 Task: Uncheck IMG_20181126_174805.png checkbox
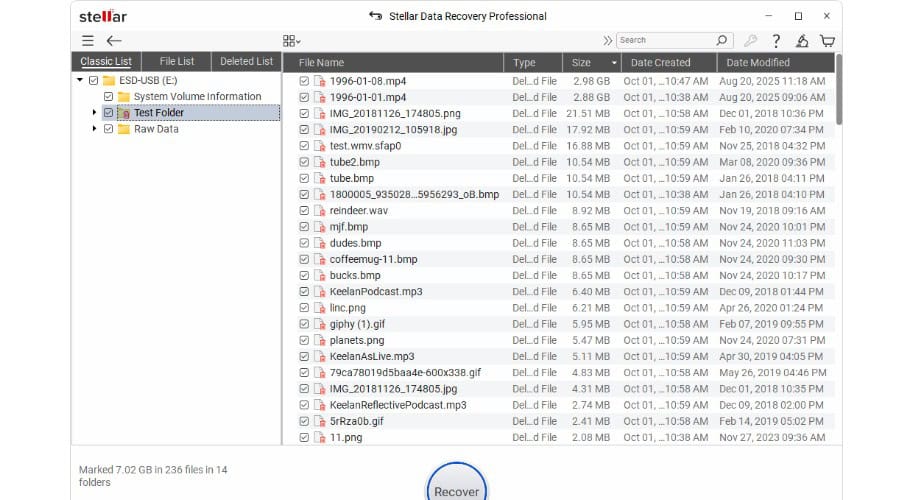point(304,114)
